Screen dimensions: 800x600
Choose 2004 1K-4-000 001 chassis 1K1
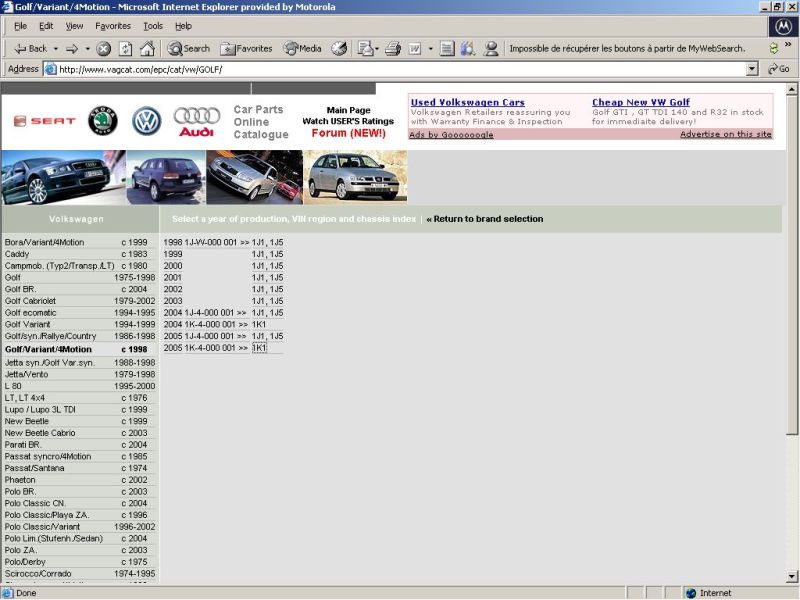point(259,324)
